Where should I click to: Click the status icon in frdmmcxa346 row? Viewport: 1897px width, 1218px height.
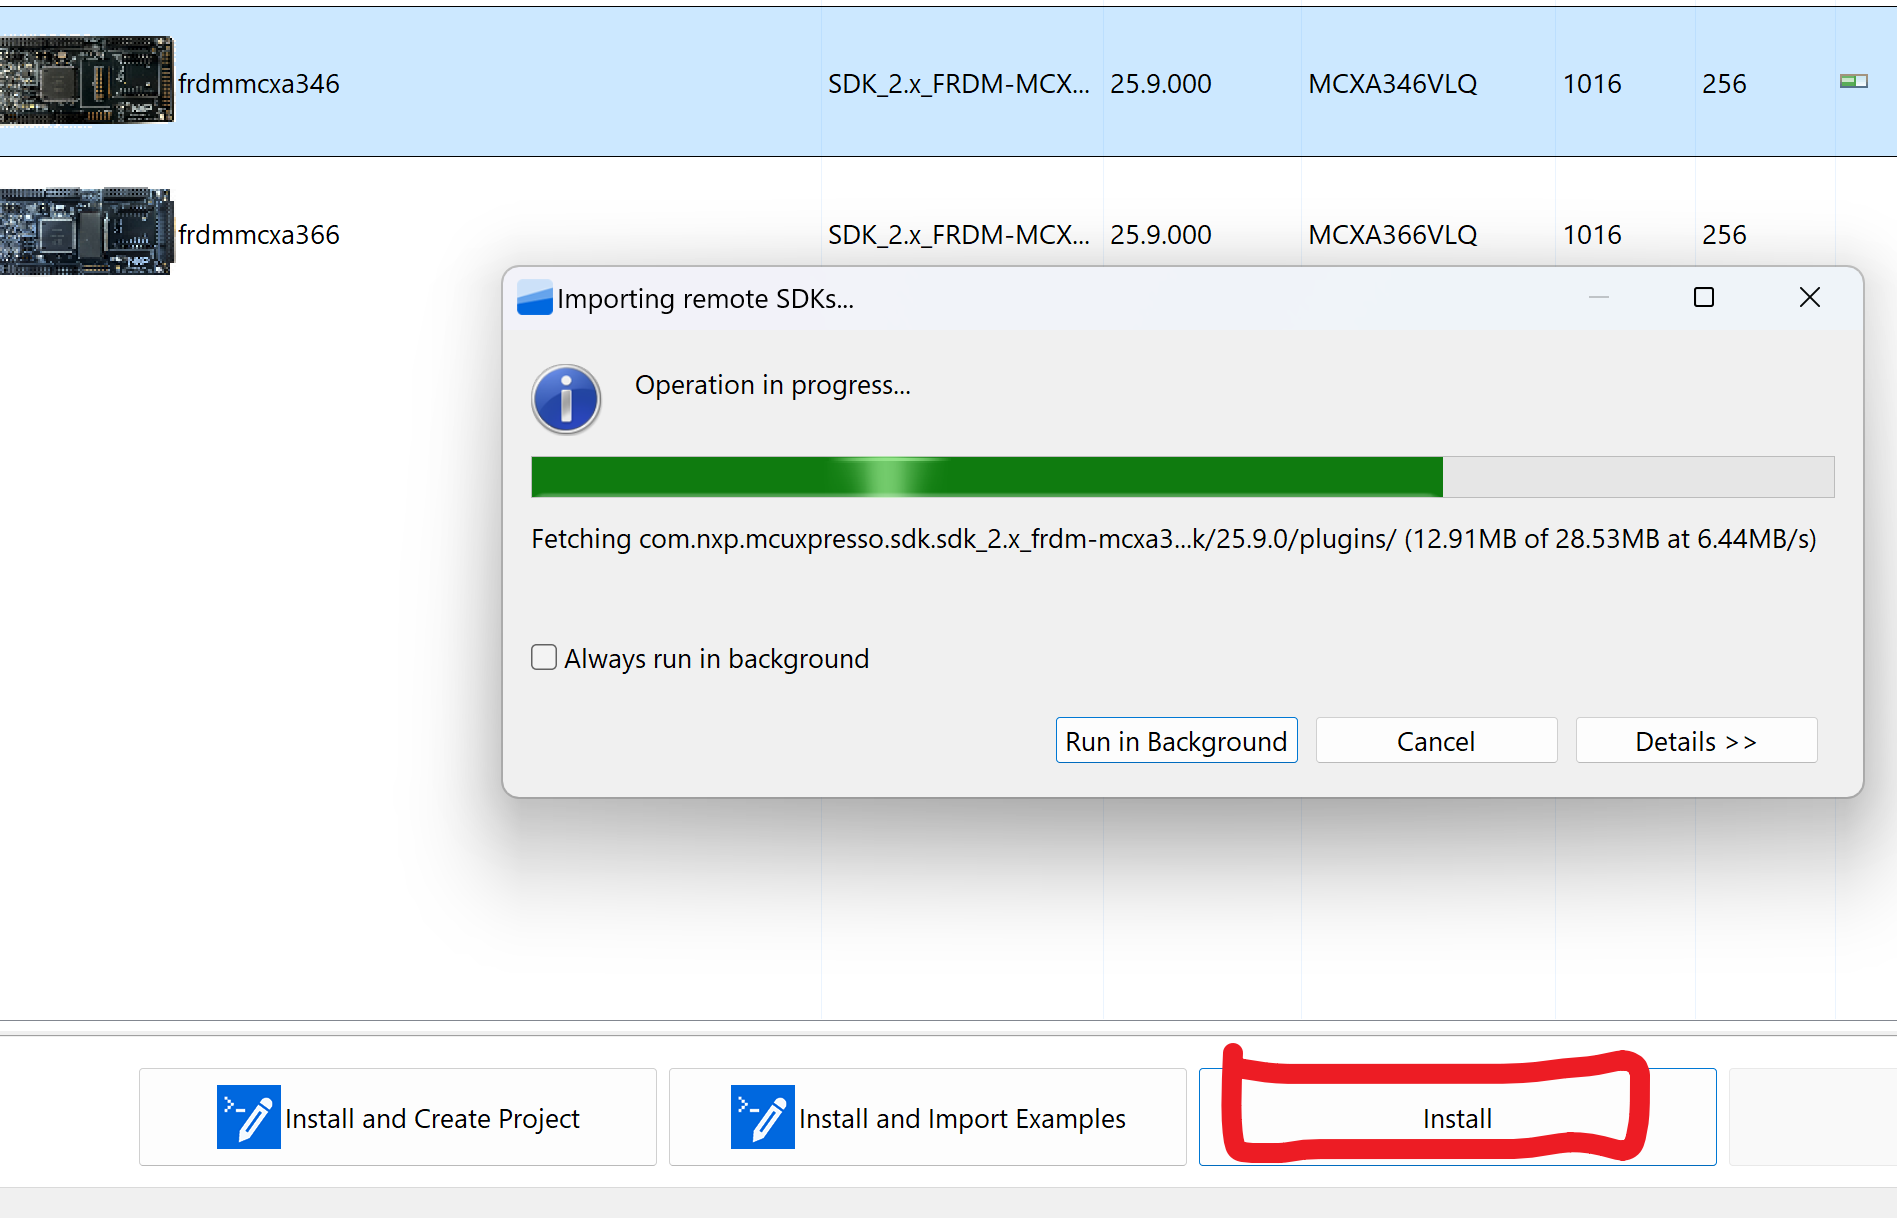tap(1853, 82)
